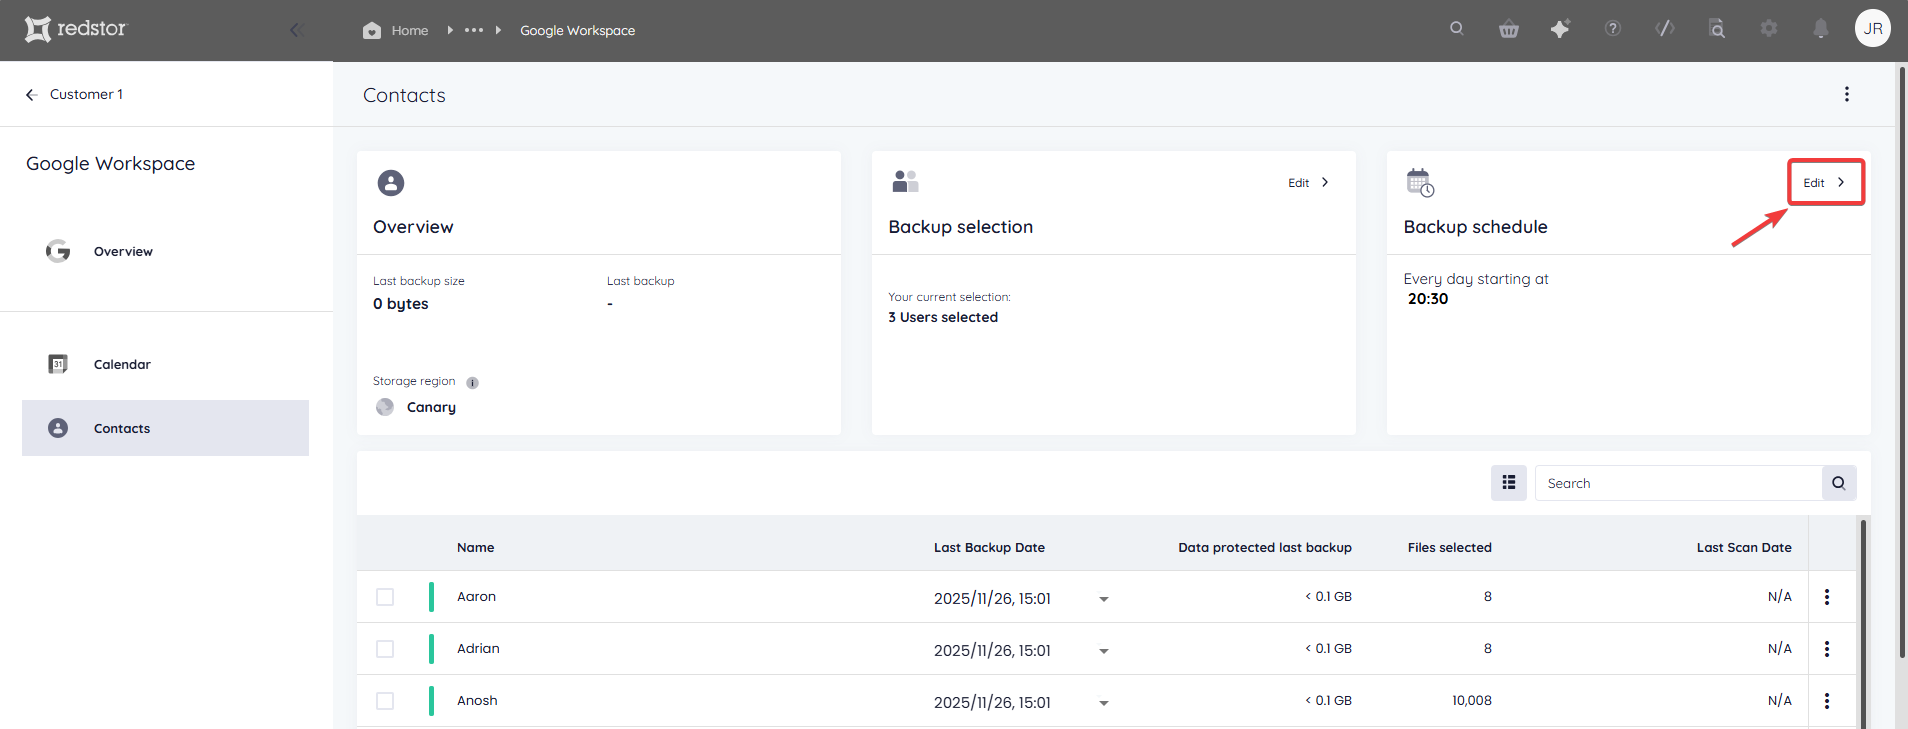Open settings gear icon
1908x729 pixels.
tap(1769, 28)
